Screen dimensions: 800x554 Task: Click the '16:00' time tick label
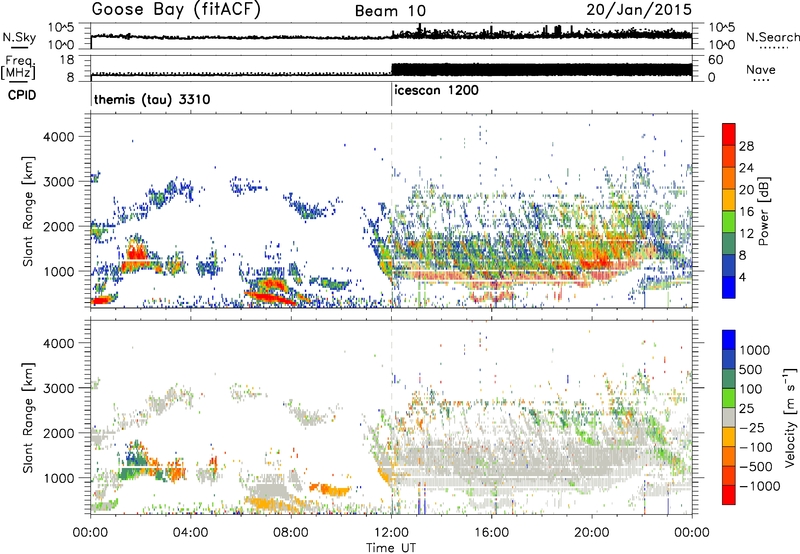491,533
